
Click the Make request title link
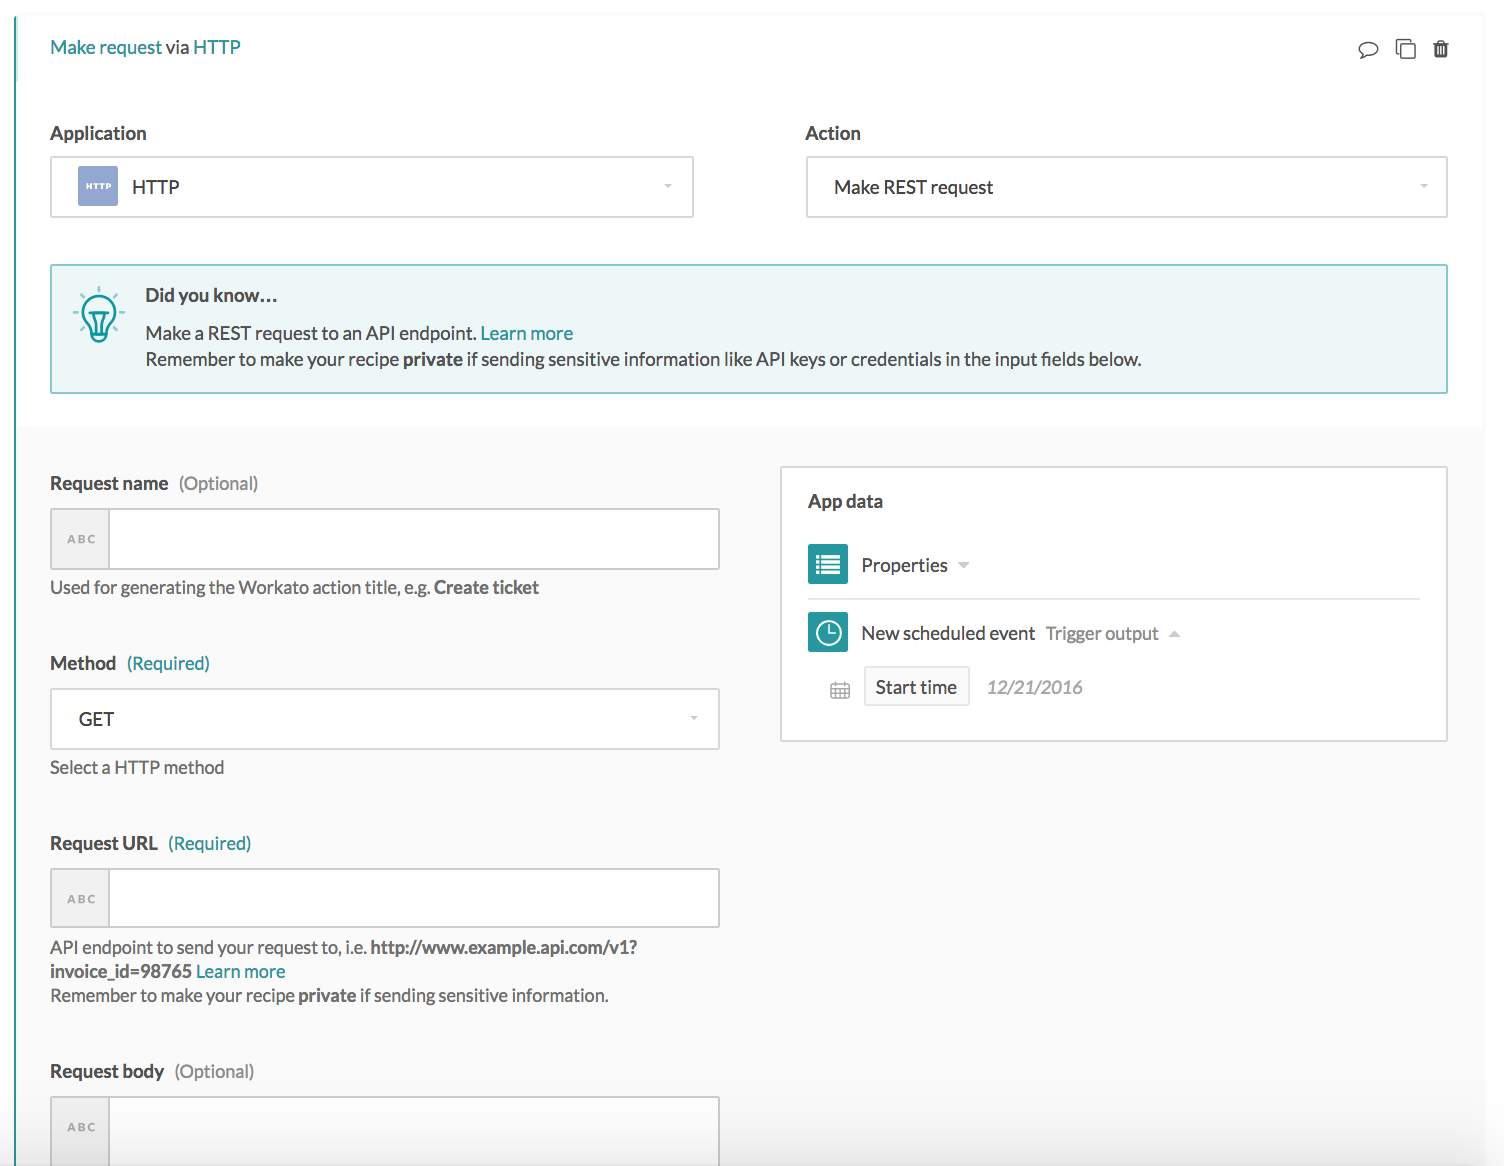tap(105, 47)
